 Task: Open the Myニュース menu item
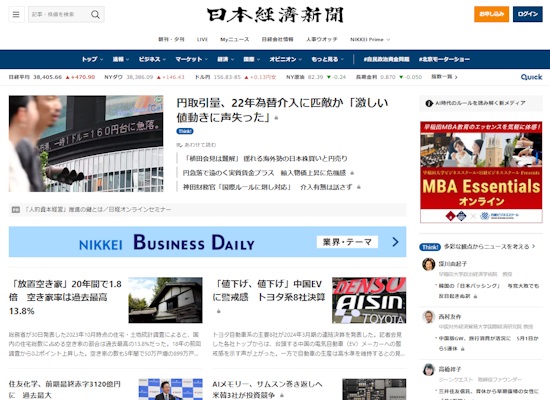235,40
